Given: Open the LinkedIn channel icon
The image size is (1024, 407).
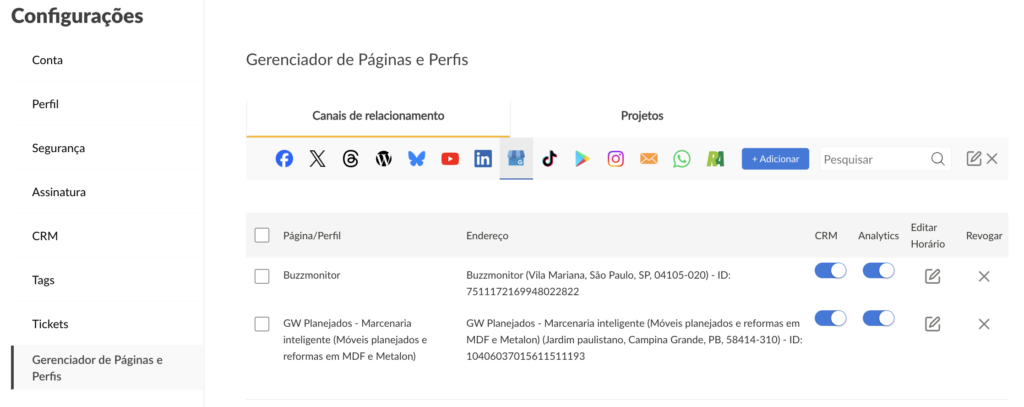Looking at the screenshot, I should pyautogui.click(x=483, y=159).
